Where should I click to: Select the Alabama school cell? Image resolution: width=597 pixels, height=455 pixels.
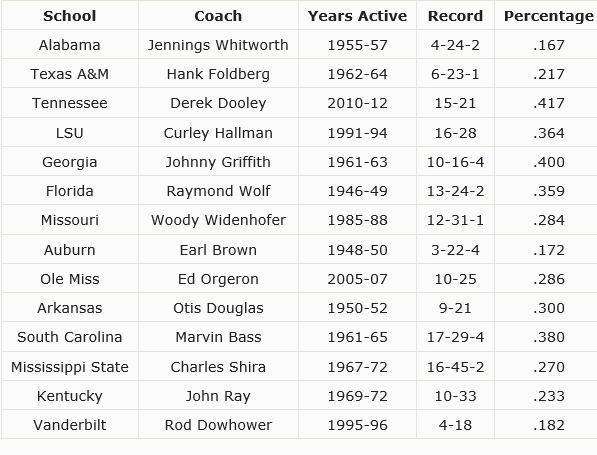pyautogui.click(x=70, y=45)
